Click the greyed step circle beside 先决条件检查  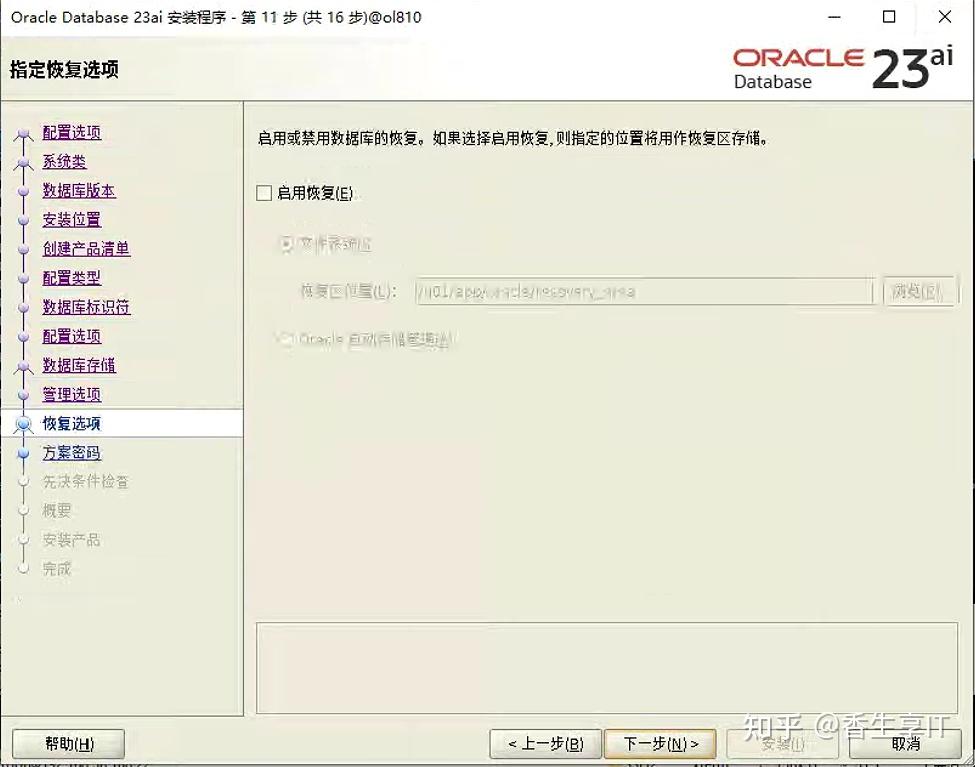tap(22, 481)
